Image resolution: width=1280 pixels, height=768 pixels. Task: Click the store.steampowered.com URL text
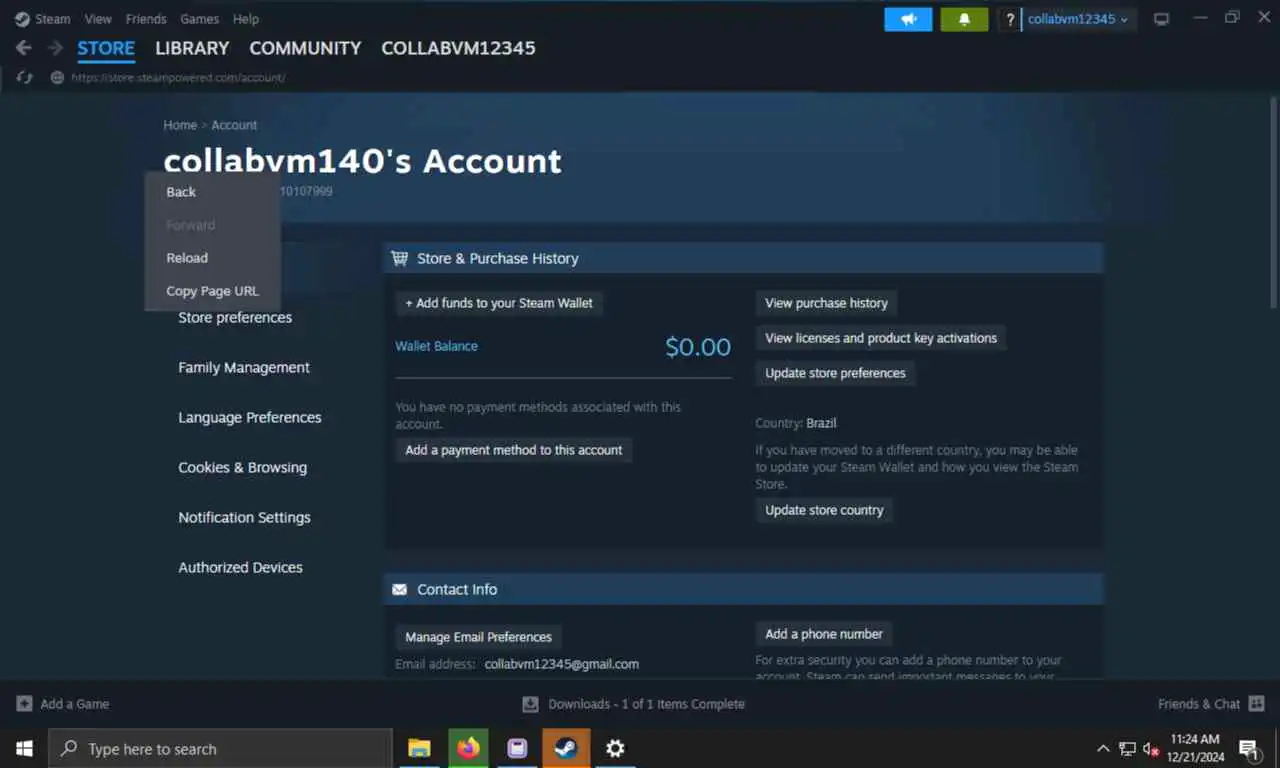(x=178, y=77)
